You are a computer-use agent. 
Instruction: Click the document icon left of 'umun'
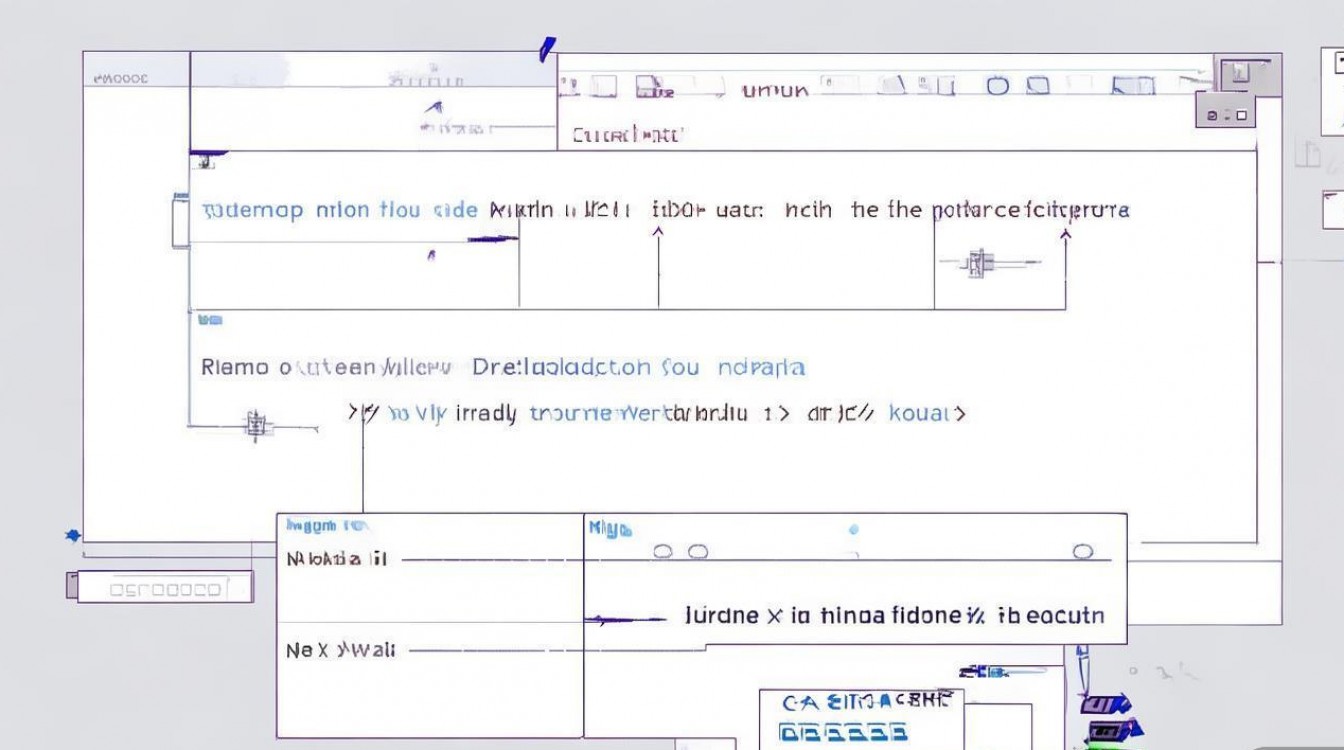653,87
